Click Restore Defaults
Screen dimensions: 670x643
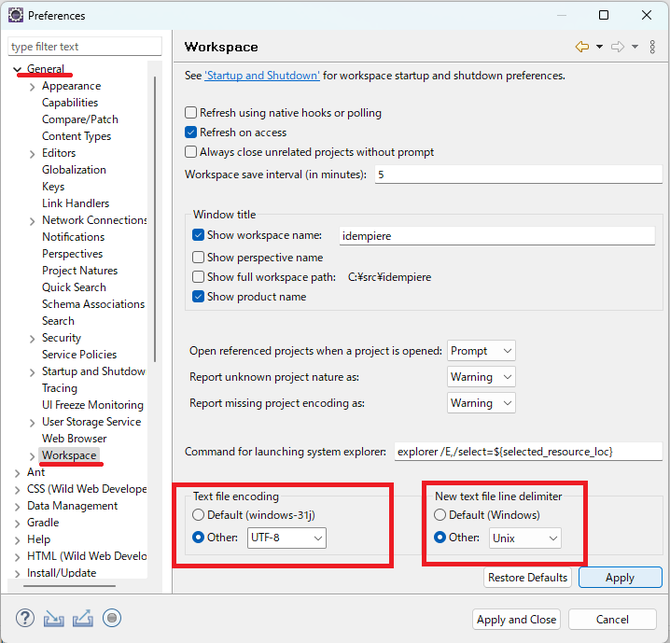tap(528, 578)
